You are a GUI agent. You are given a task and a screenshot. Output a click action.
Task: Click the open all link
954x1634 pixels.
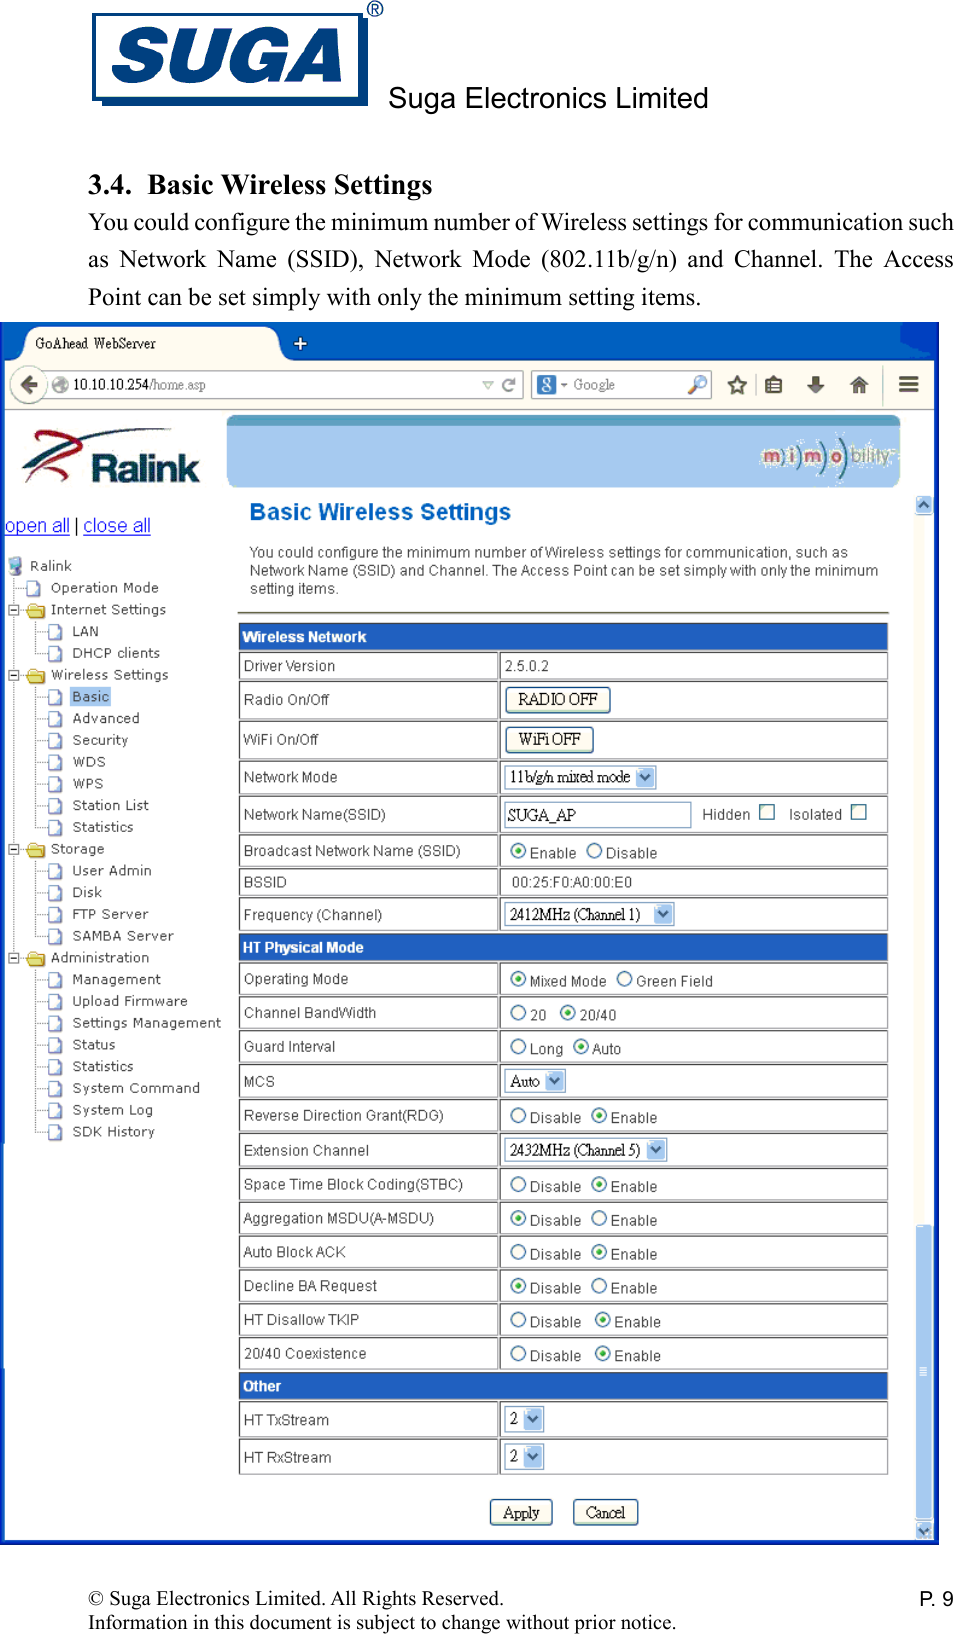37,526
